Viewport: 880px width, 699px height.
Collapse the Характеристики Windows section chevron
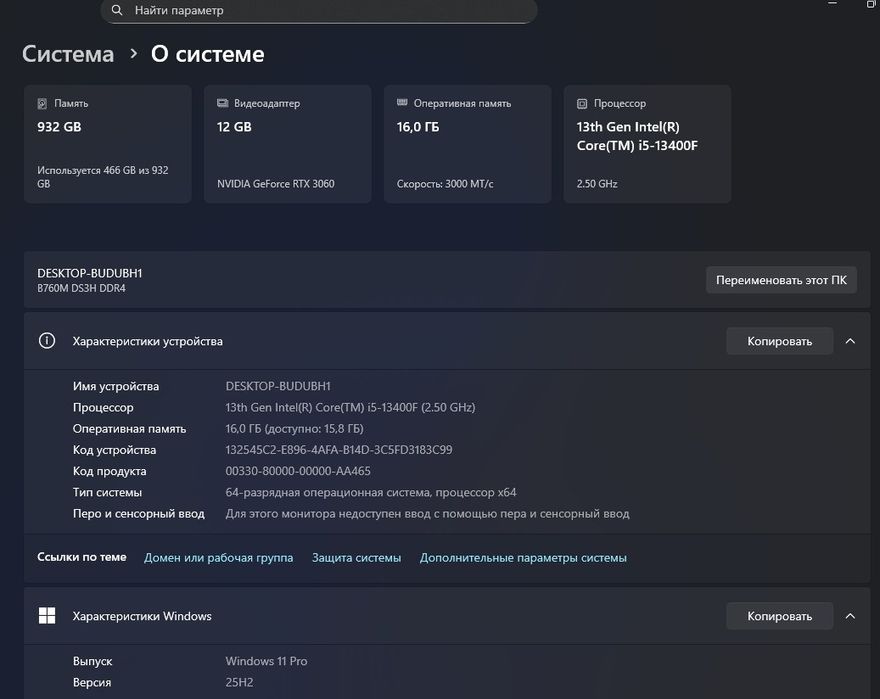tap(850, 616)
